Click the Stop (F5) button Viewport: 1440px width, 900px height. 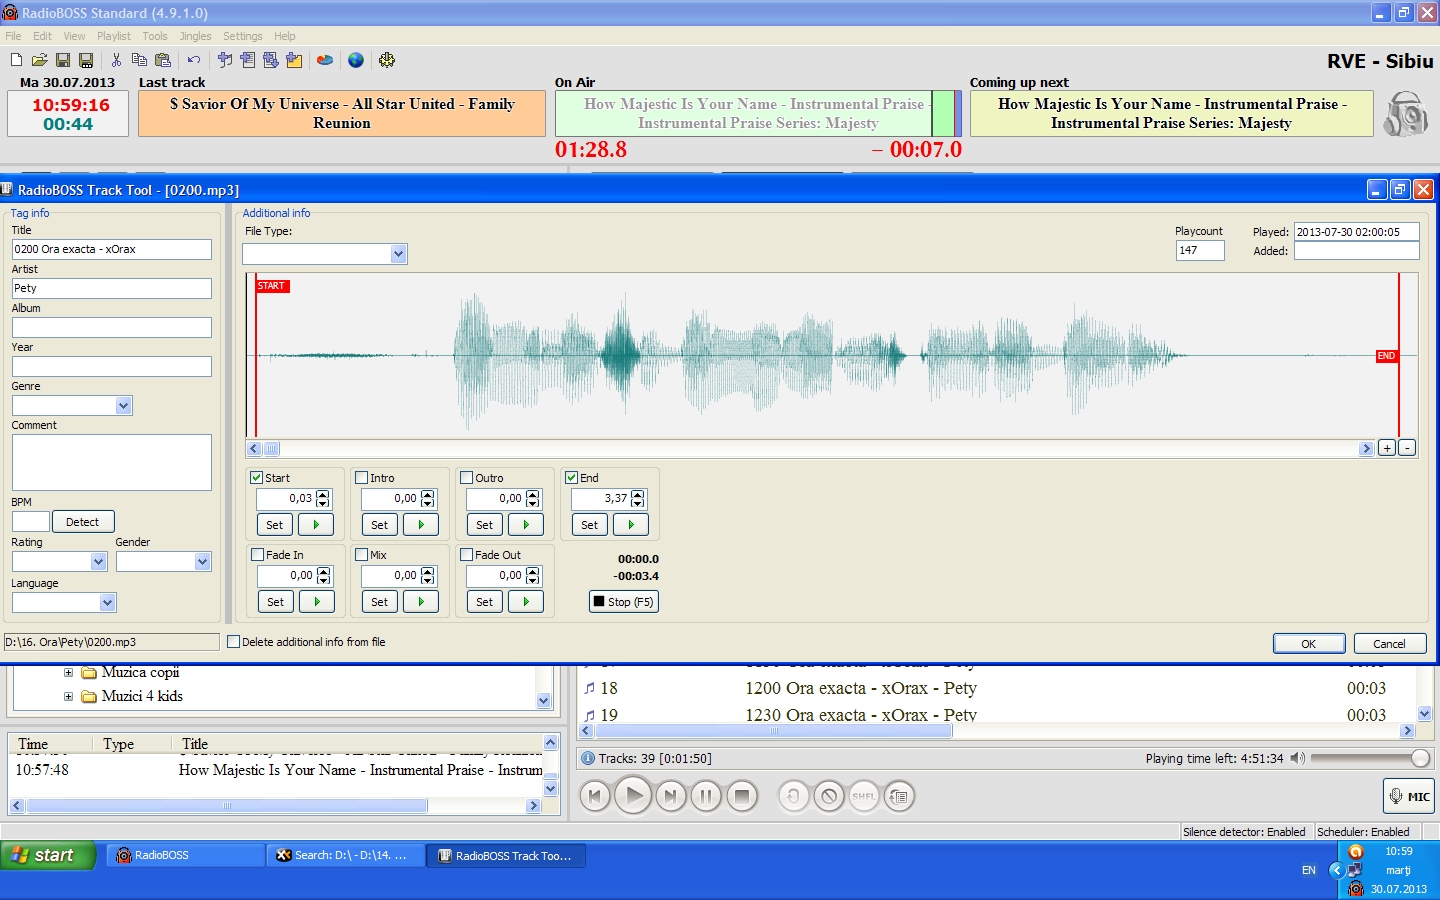point(624,602)
